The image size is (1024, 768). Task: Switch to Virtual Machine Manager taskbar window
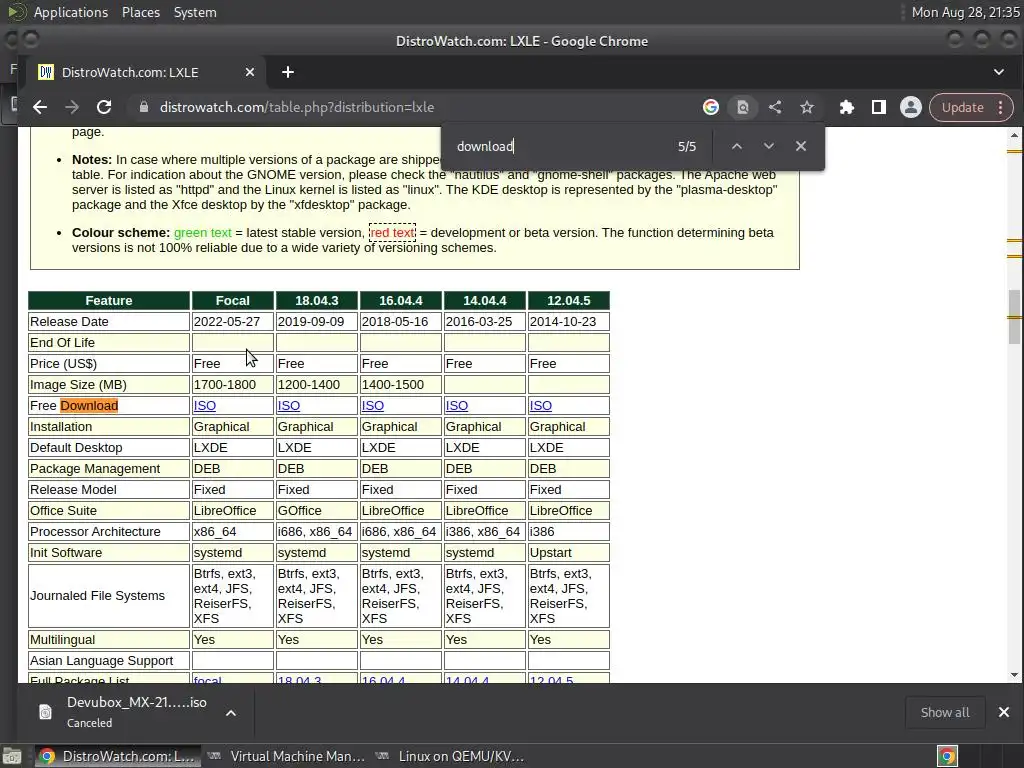[x=286, y=756]
